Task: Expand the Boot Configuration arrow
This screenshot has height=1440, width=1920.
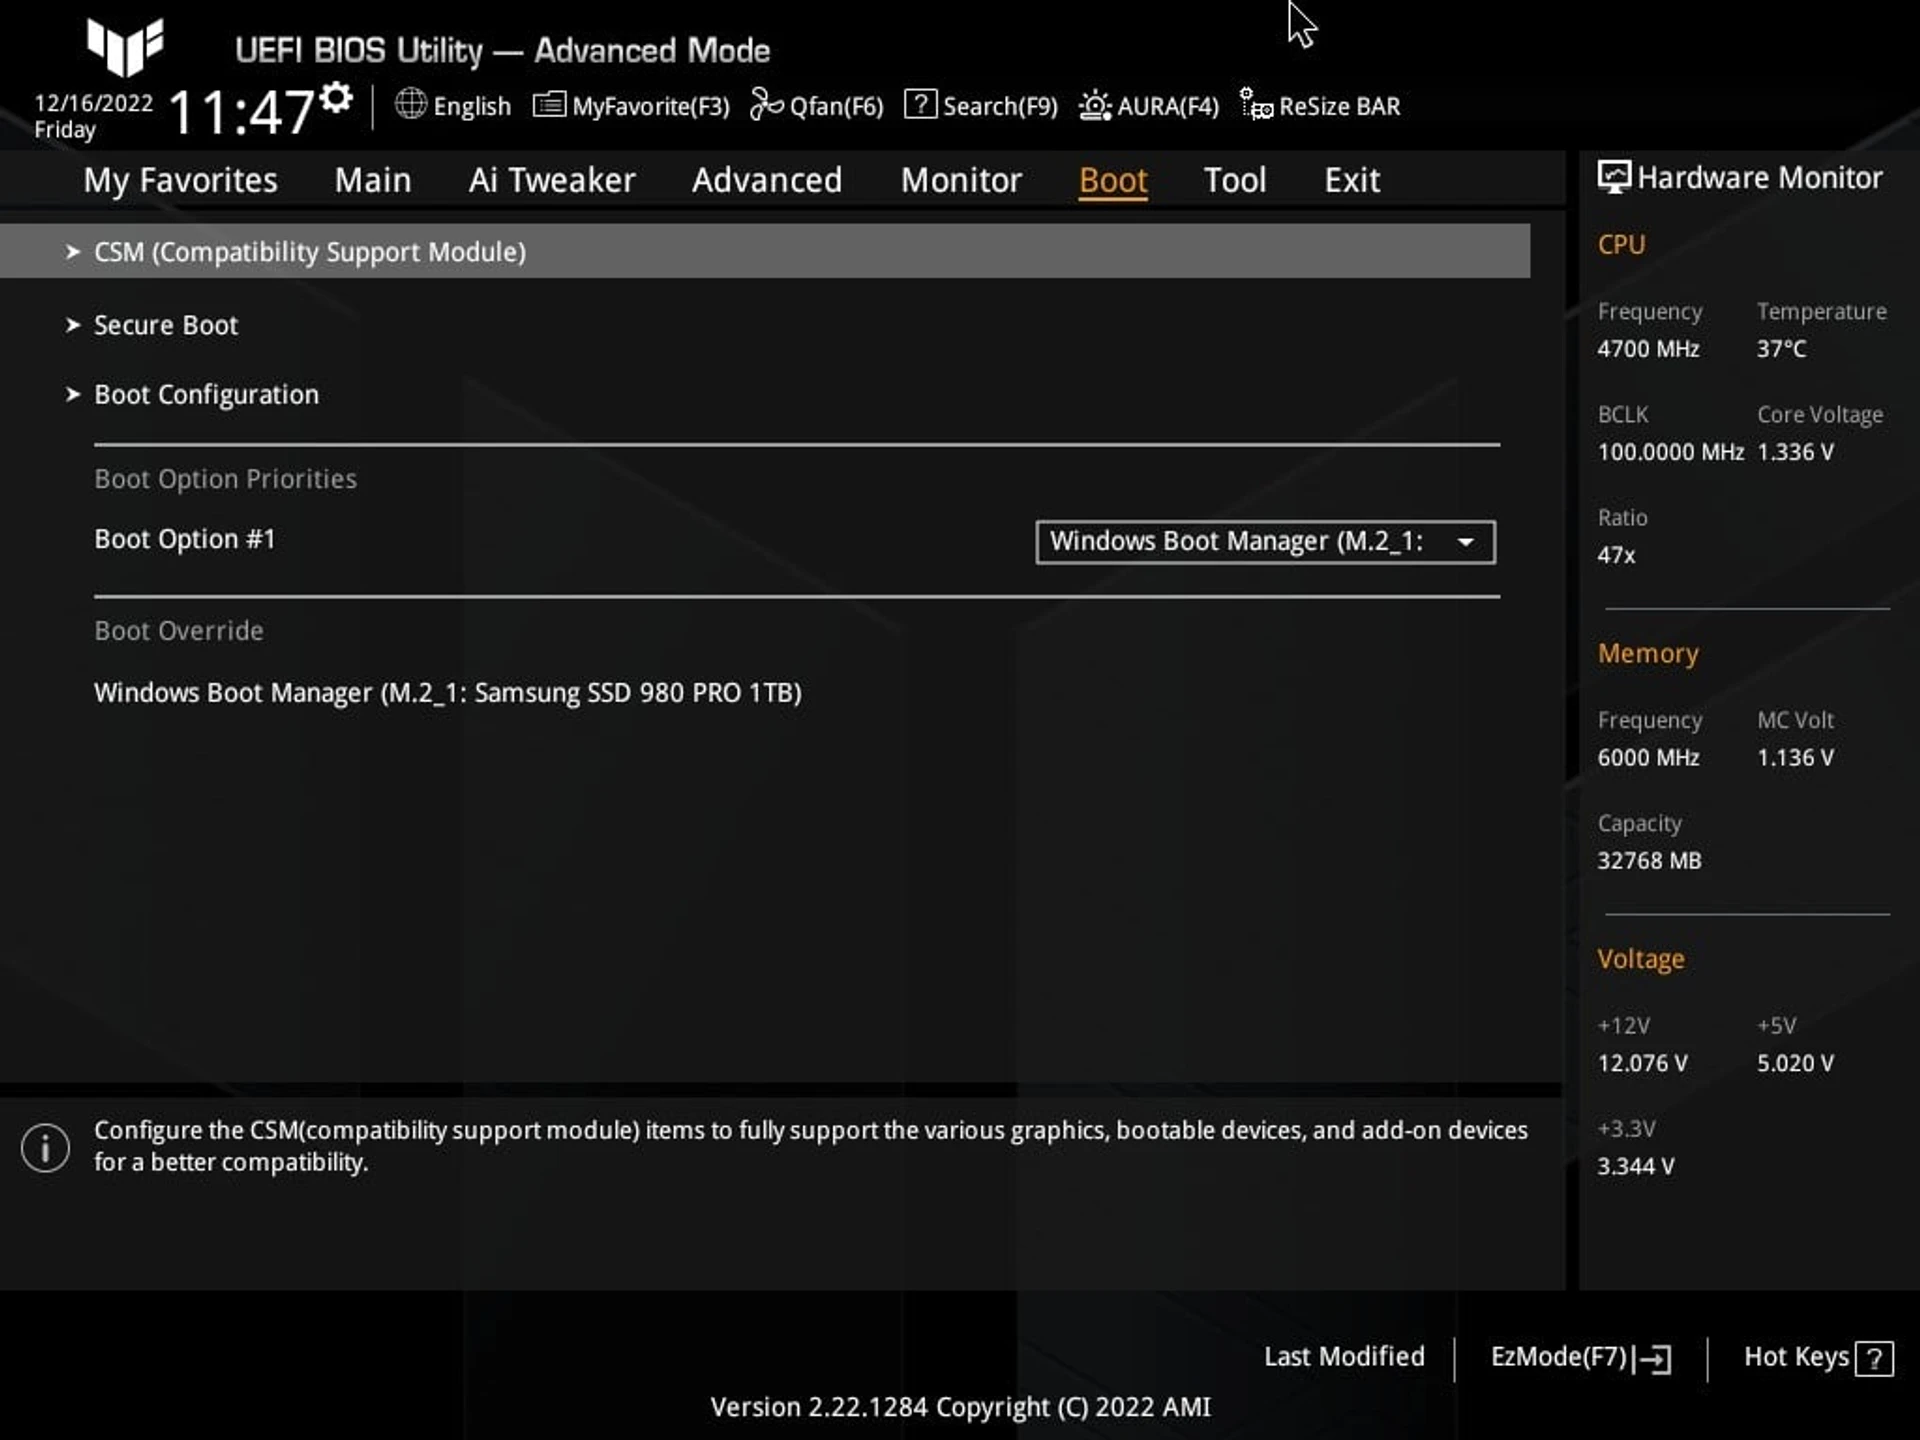Action: pyautogui.click(x=72, y=394)
